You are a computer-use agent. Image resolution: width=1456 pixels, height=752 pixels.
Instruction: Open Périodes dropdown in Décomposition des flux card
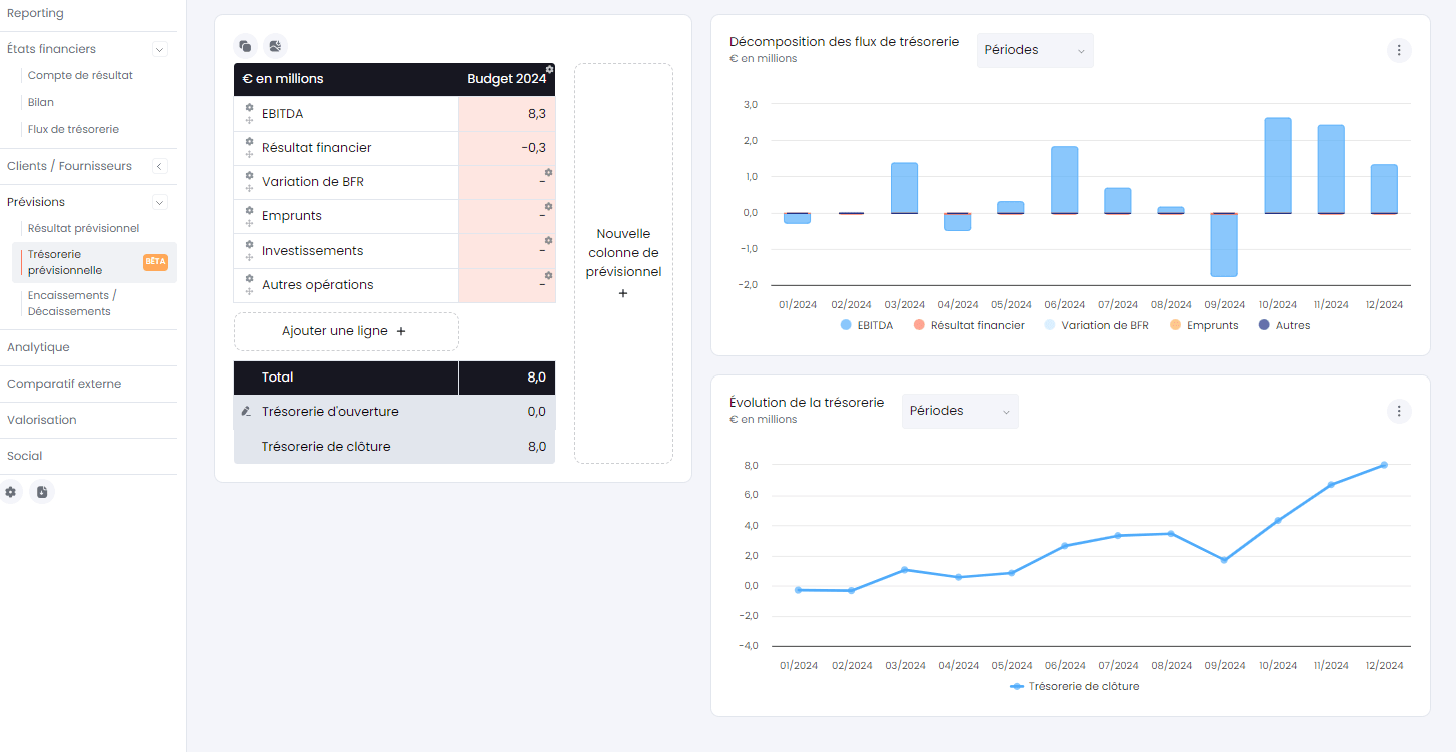coord(1035,50)
